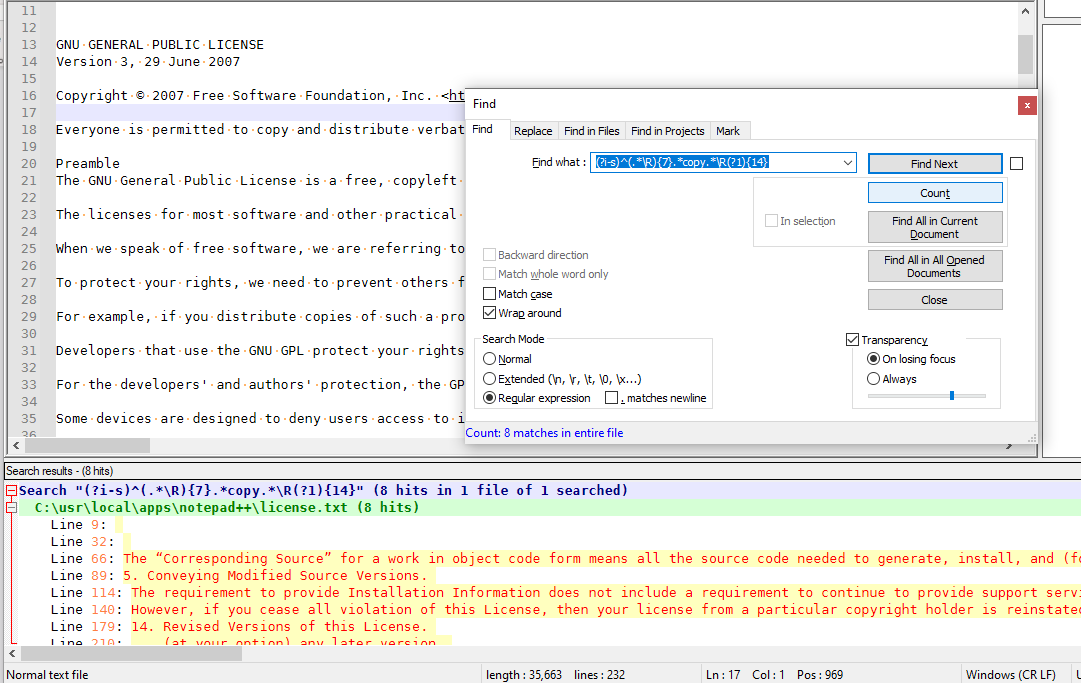Click Find All in Current Document
Image resolution: width=1081 pixels, height=683 pixels.
coord(935,227)
